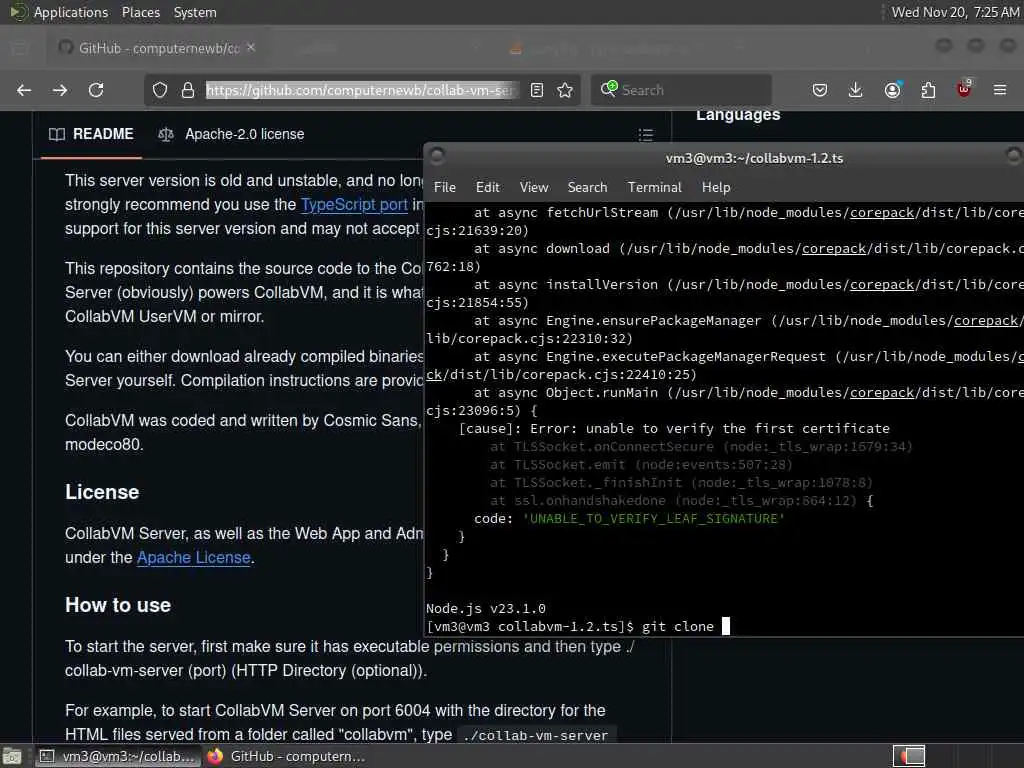The image size is (1024, 768).
Task: Click the search engine icon in search box
Action: tap(609, 89)
